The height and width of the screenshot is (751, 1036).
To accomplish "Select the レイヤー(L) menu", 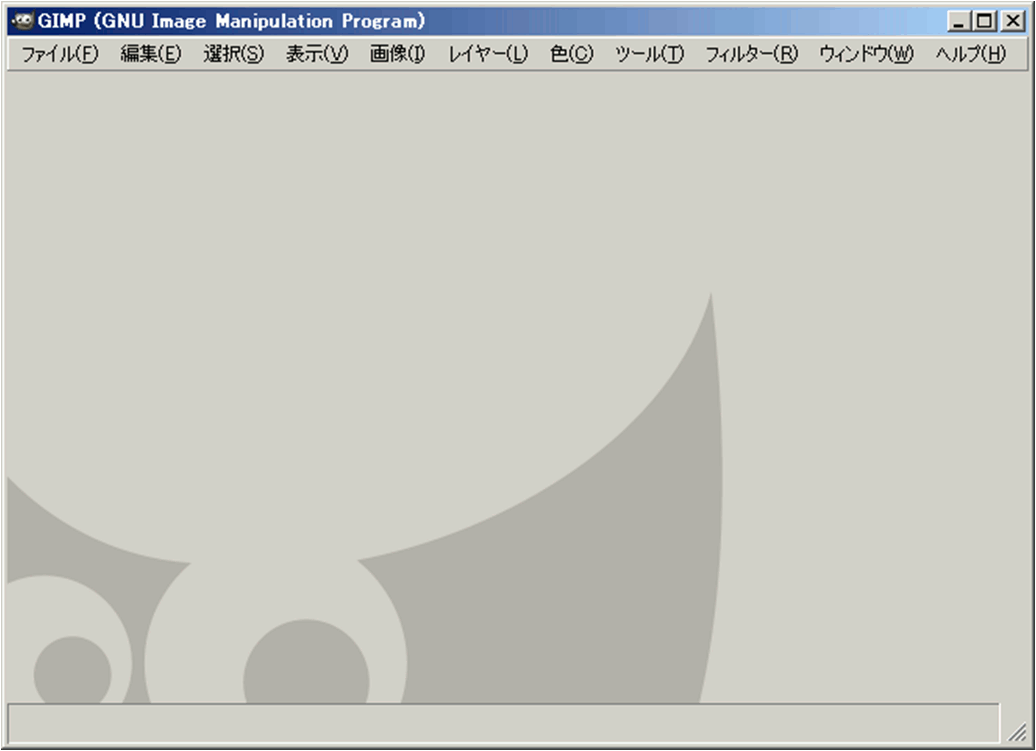I will point(488,55).
